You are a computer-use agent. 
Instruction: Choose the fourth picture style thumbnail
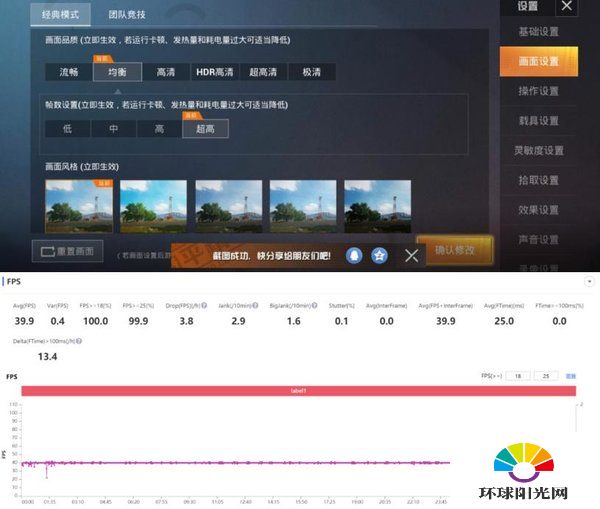coord(303,206)
